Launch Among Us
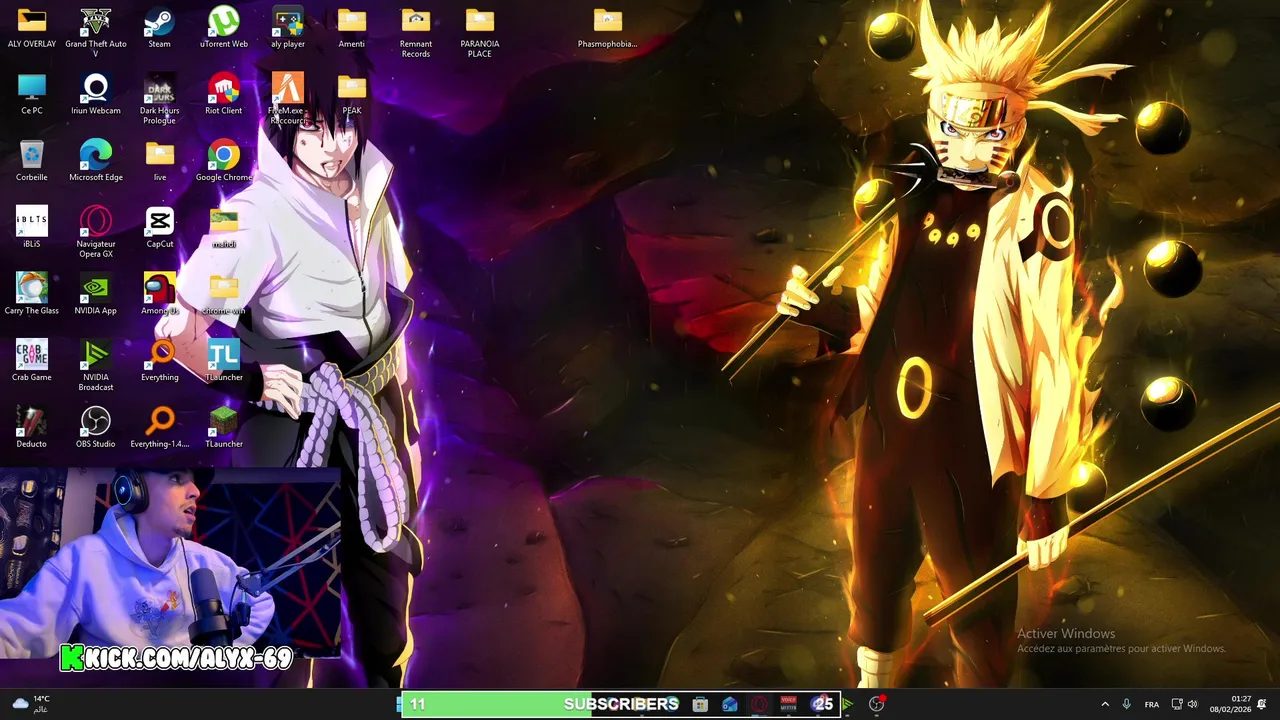This screenshot has height=720, width=1280. coord(160,294)
